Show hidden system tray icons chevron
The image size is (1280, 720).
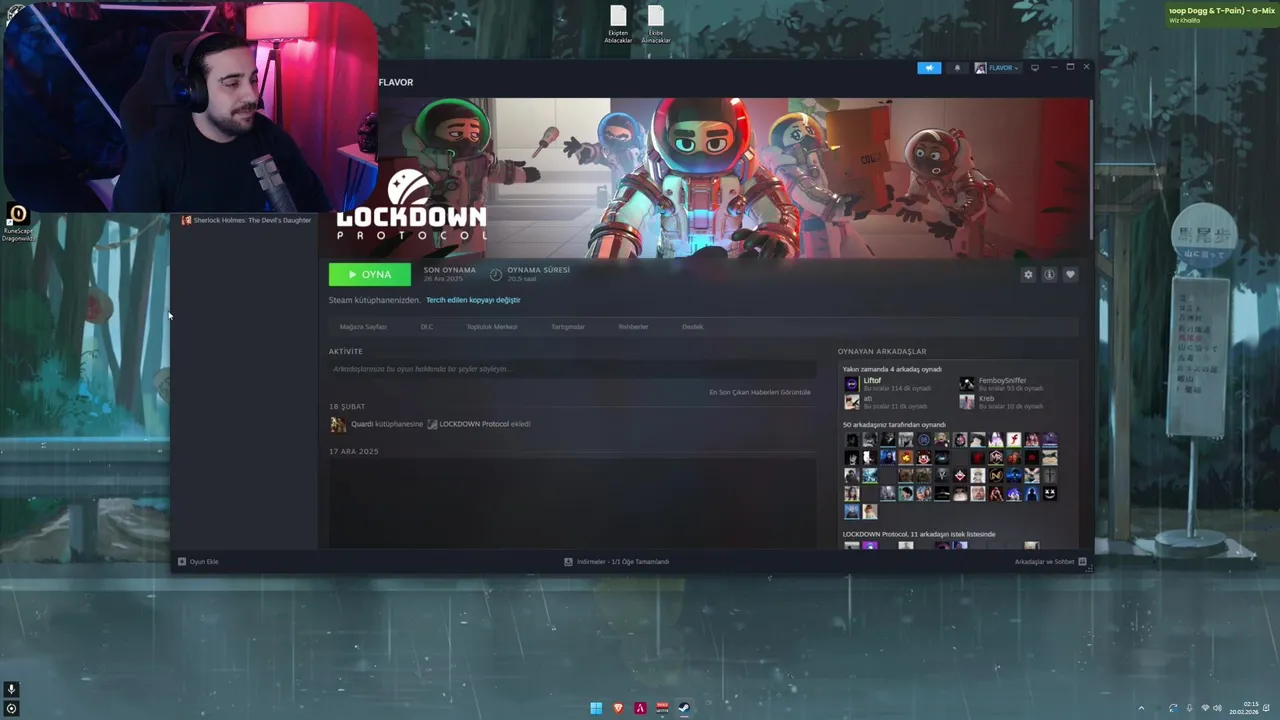click(x=1141, y=708)
